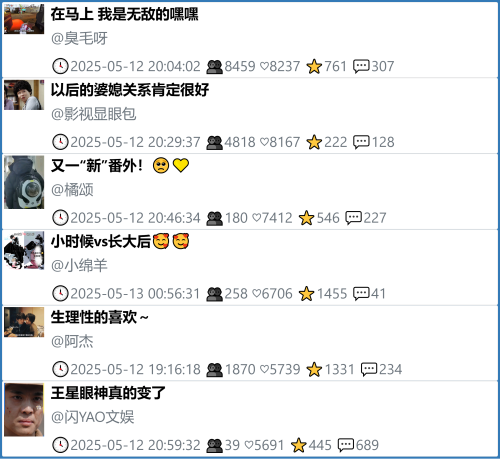500x459 pixels.
Task: Click the star icon beside 1455
Action: click(306, 294)
